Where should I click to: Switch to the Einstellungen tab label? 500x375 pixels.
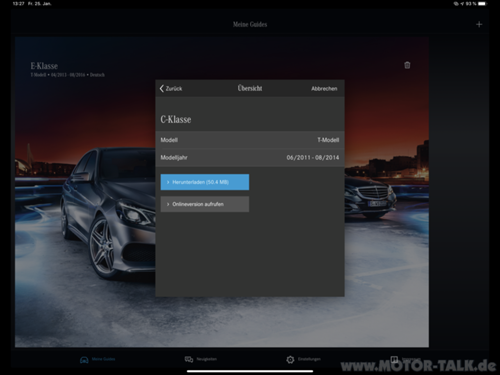pos(309,359)
